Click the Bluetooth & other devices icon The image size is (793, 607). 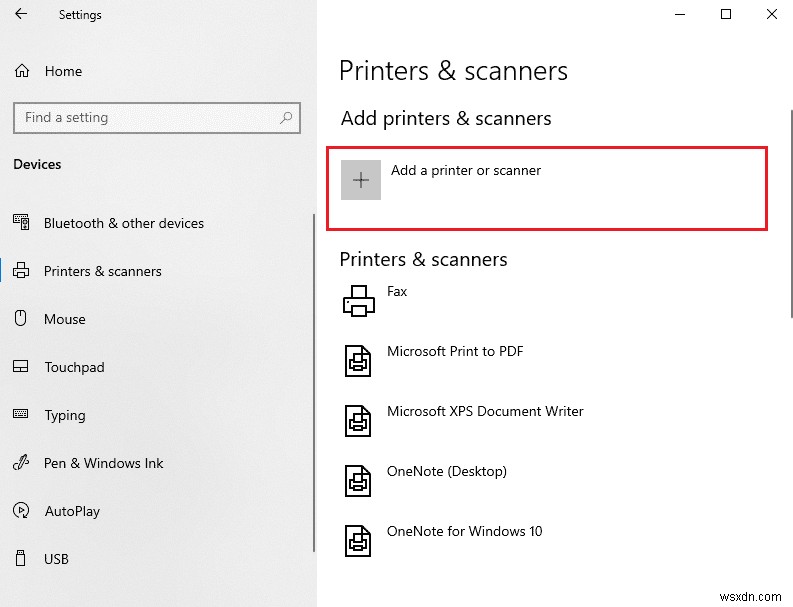pyautogui.click(x=21, y=223)
